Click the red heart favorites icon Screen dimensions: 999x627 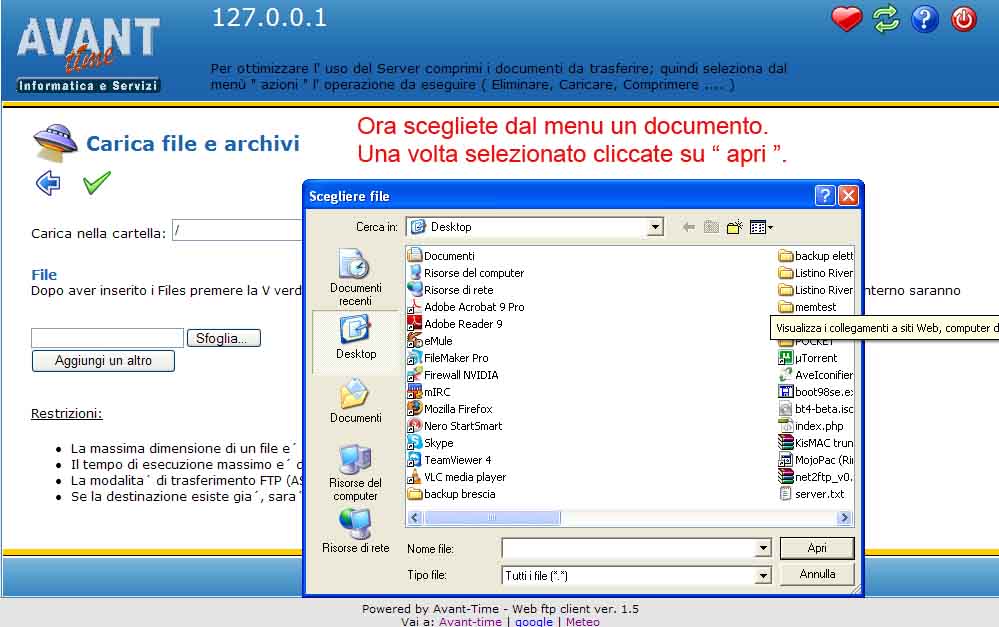[x=846, y=19]
